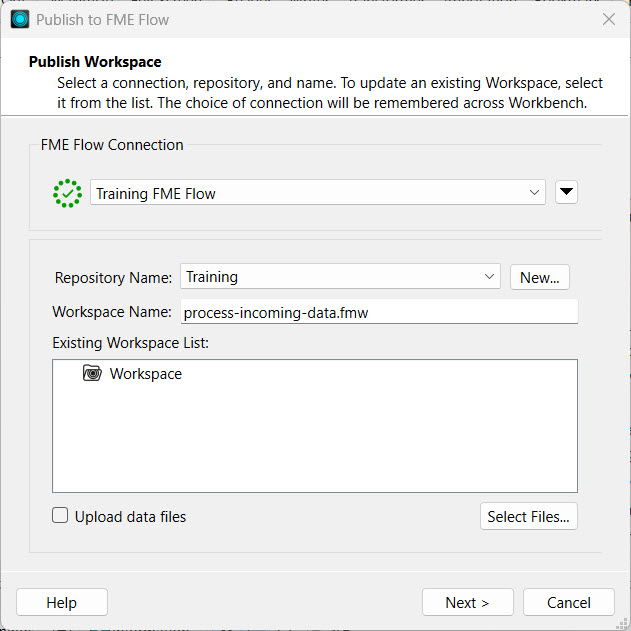This screenshot has width=631, height=631.
Task: Click the green connection status icon
Action: 67,193
